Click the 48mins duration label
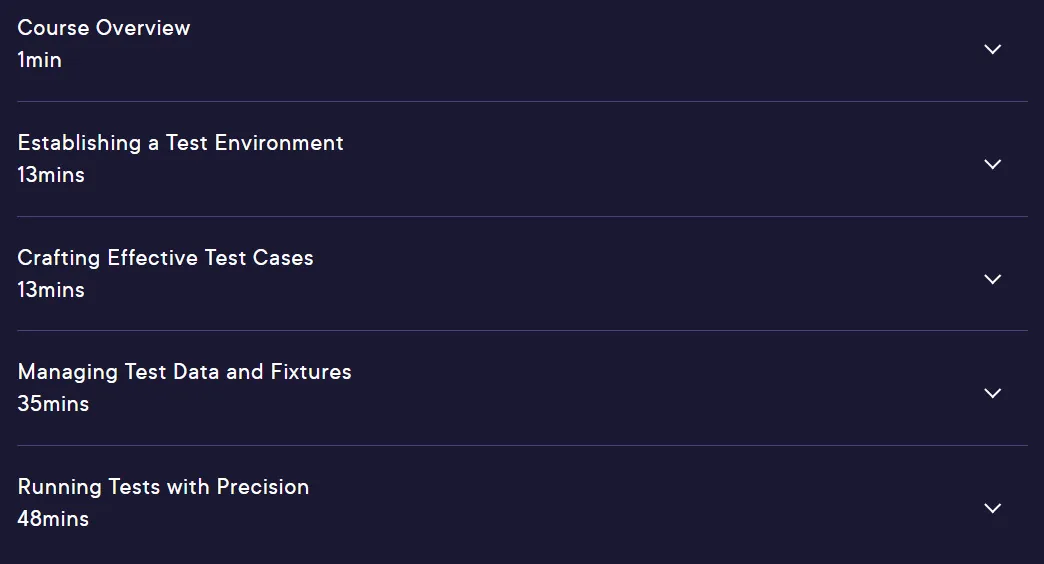Image resolution: width=1044 pixels, height=564 pixels. [53, 519]
